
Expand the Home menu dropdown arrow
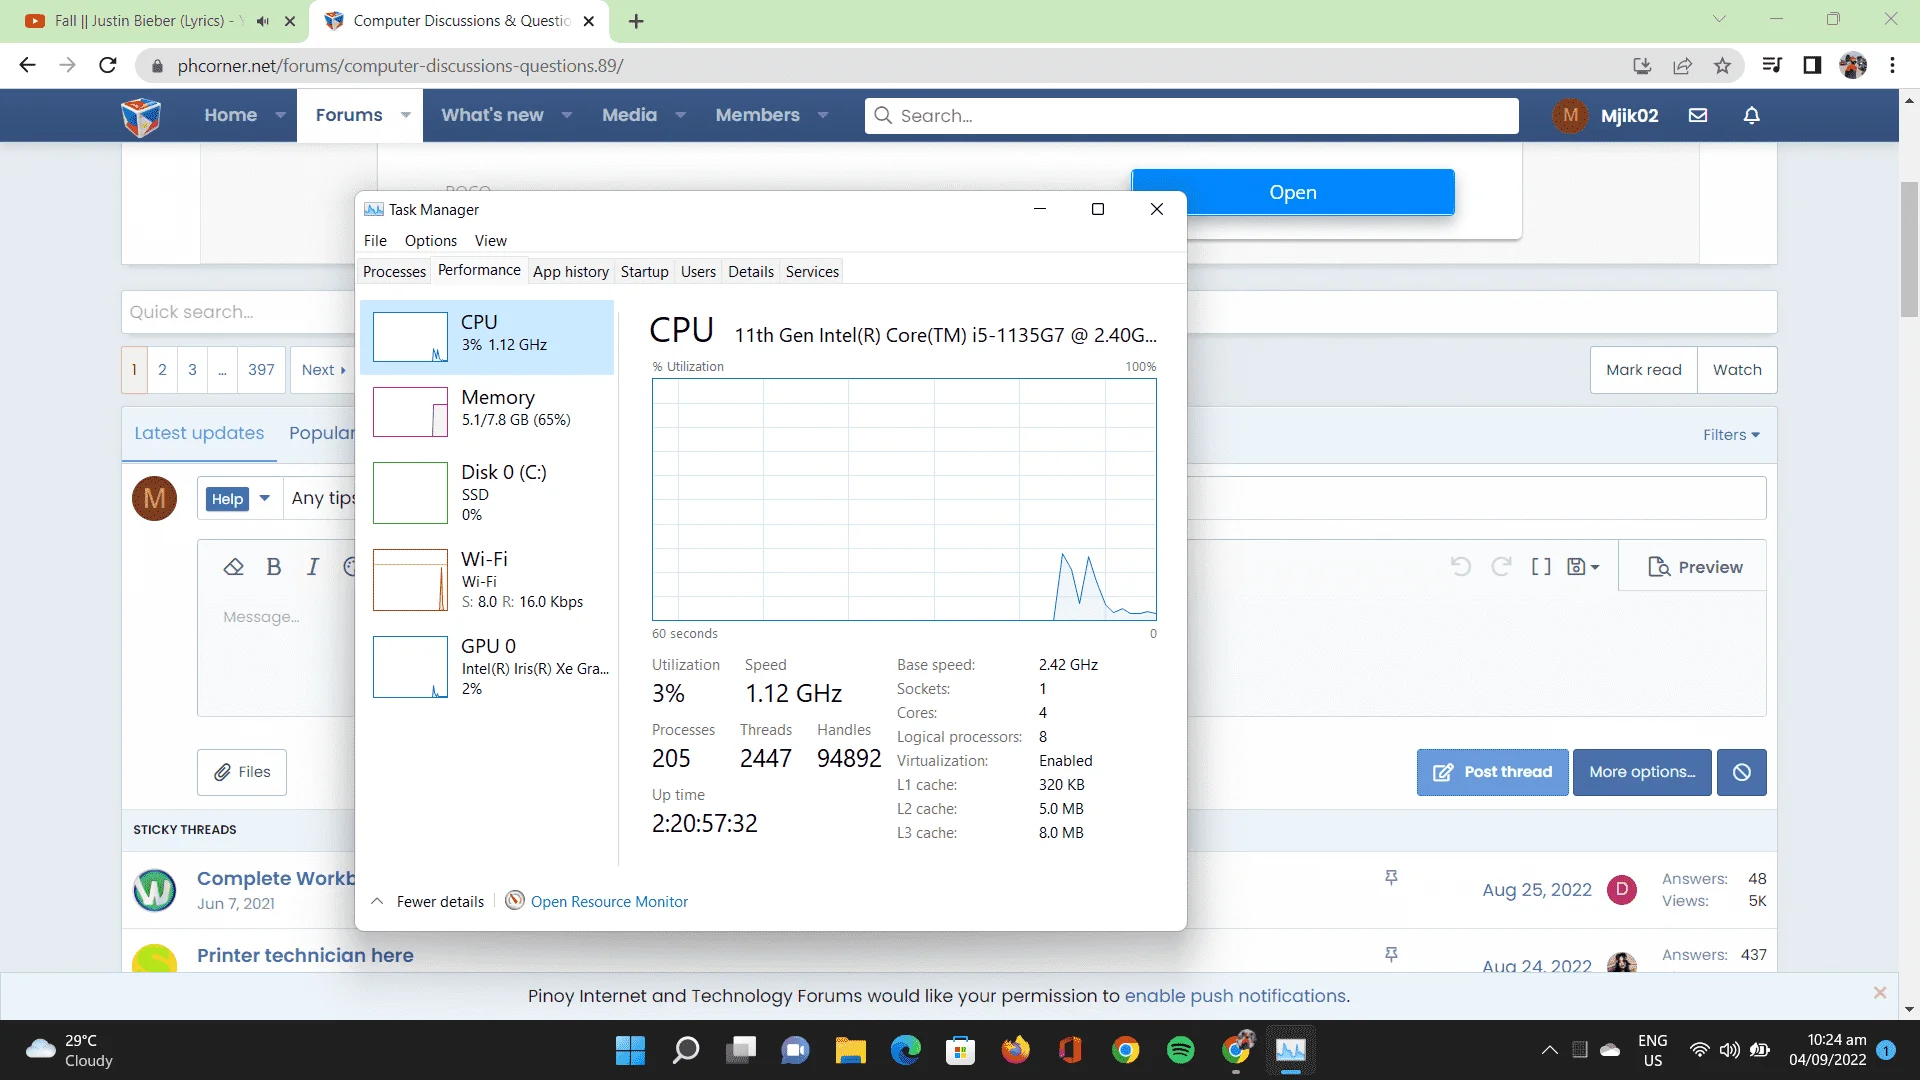point(280,115)
